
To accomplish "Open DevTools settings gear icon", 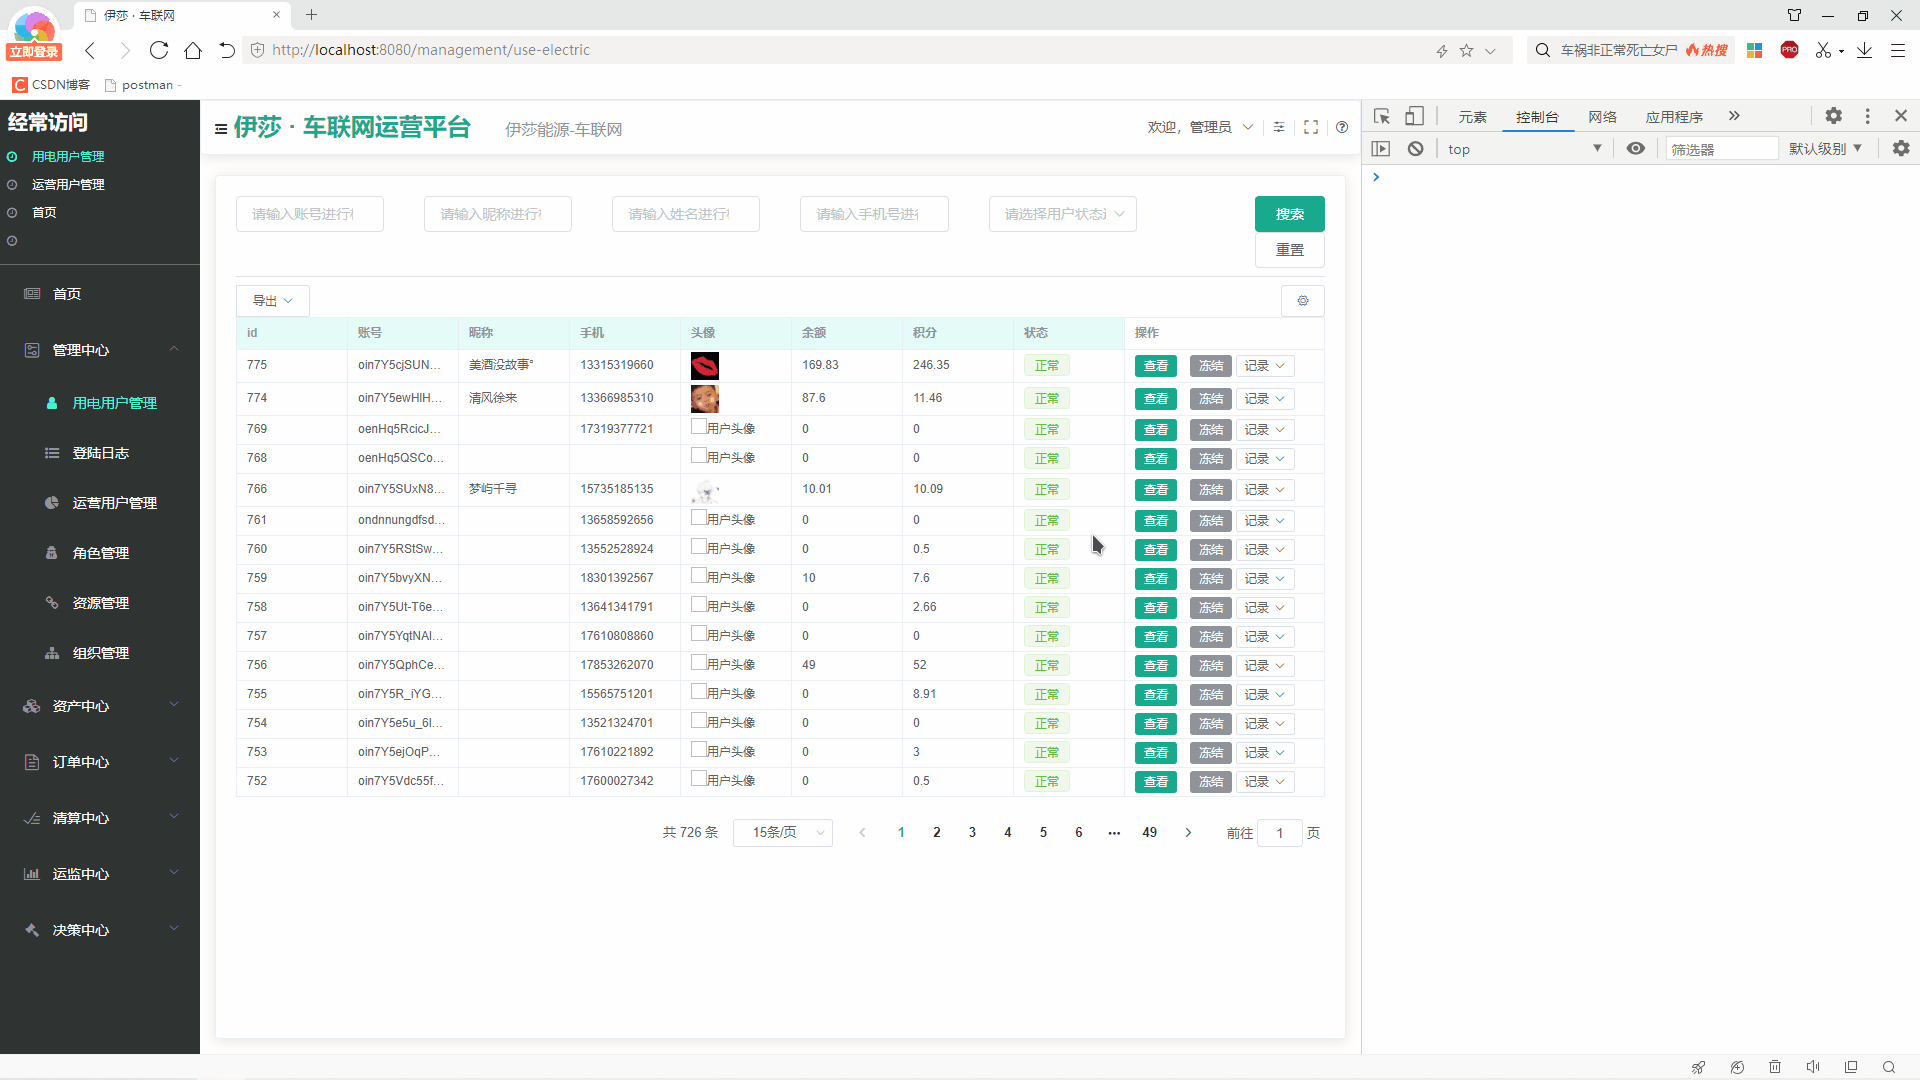I will pos(1833,116).
